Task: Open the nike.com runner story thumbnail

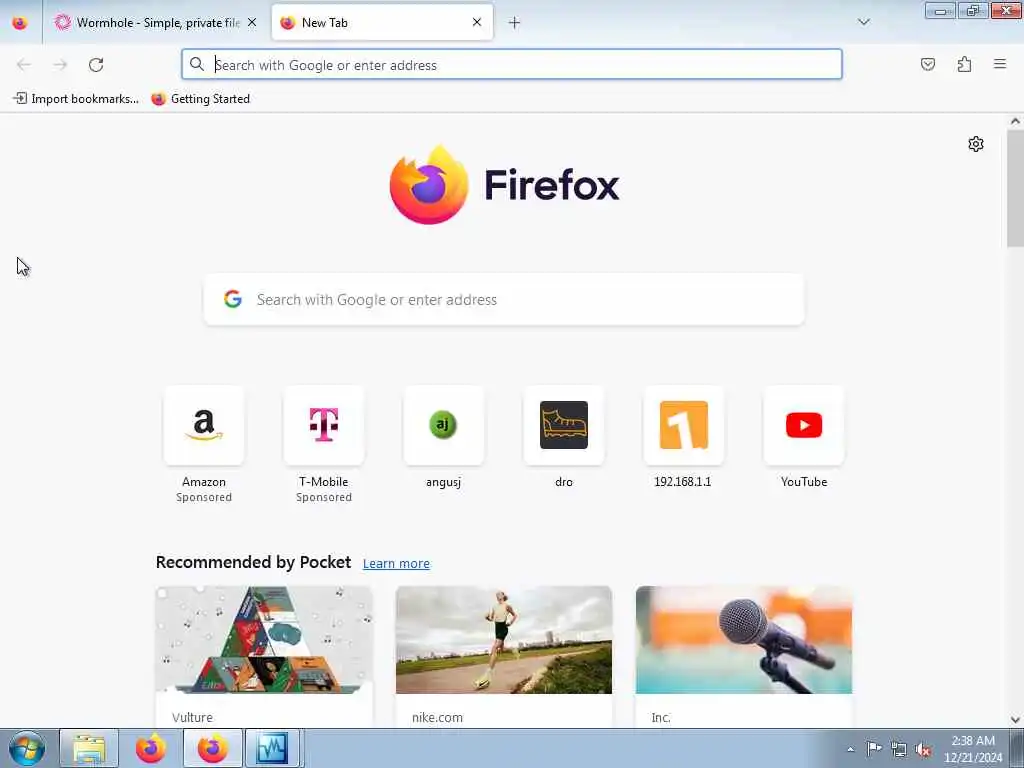Action: pyautogui.click(x=504, y=640)
